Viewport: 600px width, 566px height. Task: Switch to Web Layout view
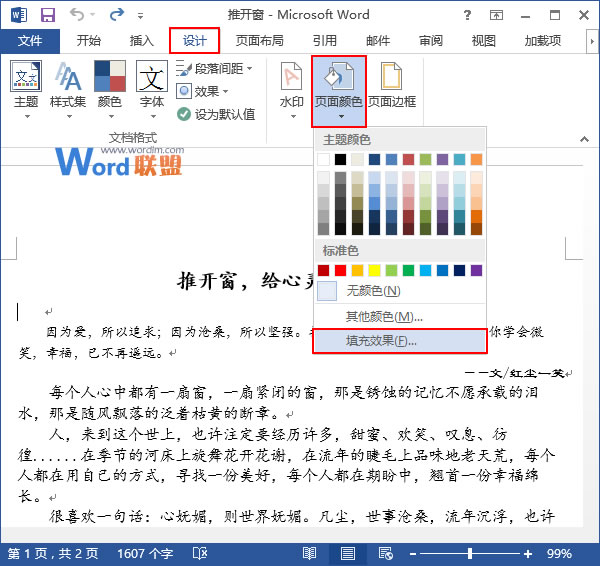[x=385, y=553]
